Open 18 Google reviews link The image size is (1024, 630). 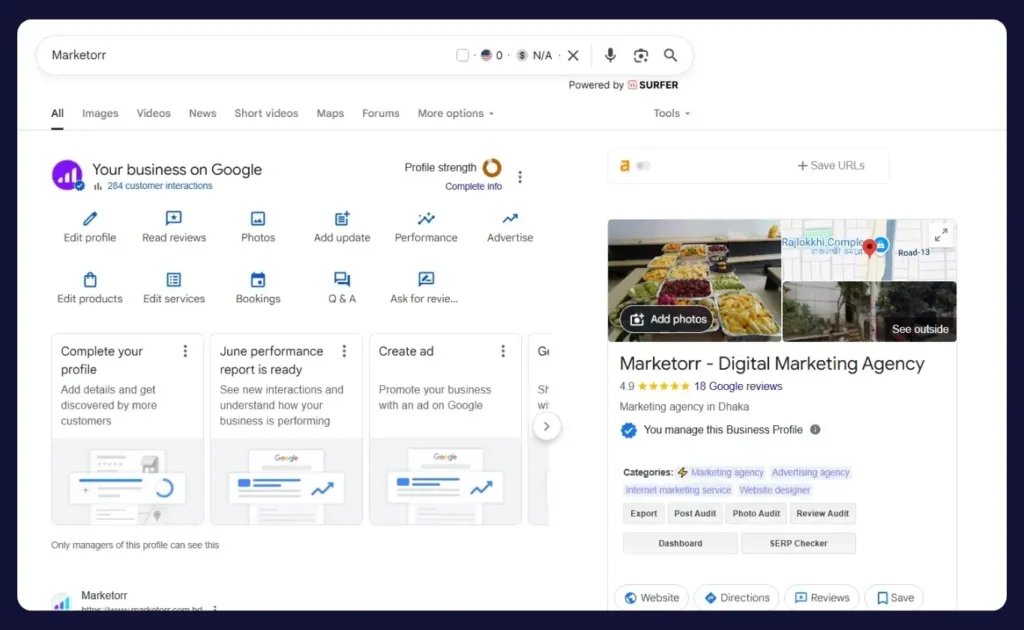coord(738,386)
